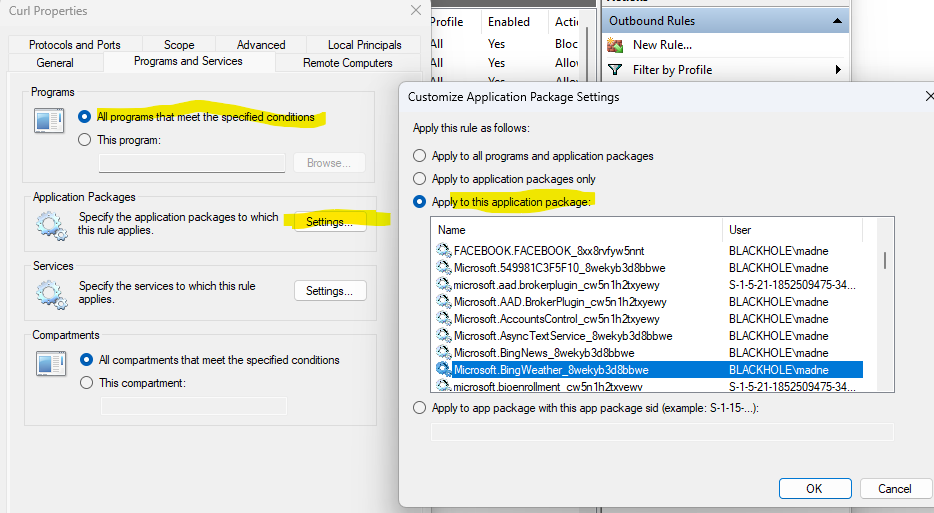Screen dimensions: 934x513
Task: Close the Curl Properties dialog
Action: (416, 10)
